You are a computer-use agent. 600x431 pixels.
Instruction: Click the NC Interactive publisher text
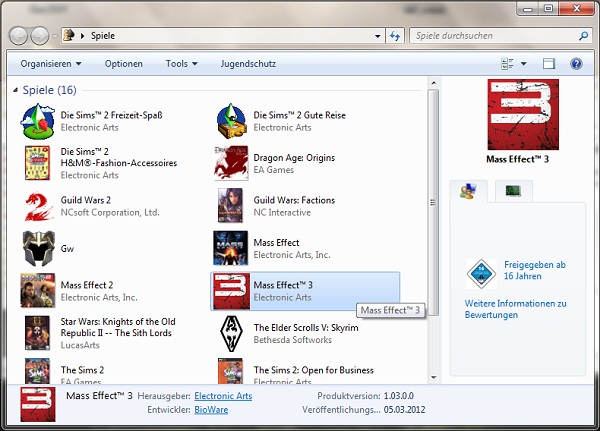[282, 212]
